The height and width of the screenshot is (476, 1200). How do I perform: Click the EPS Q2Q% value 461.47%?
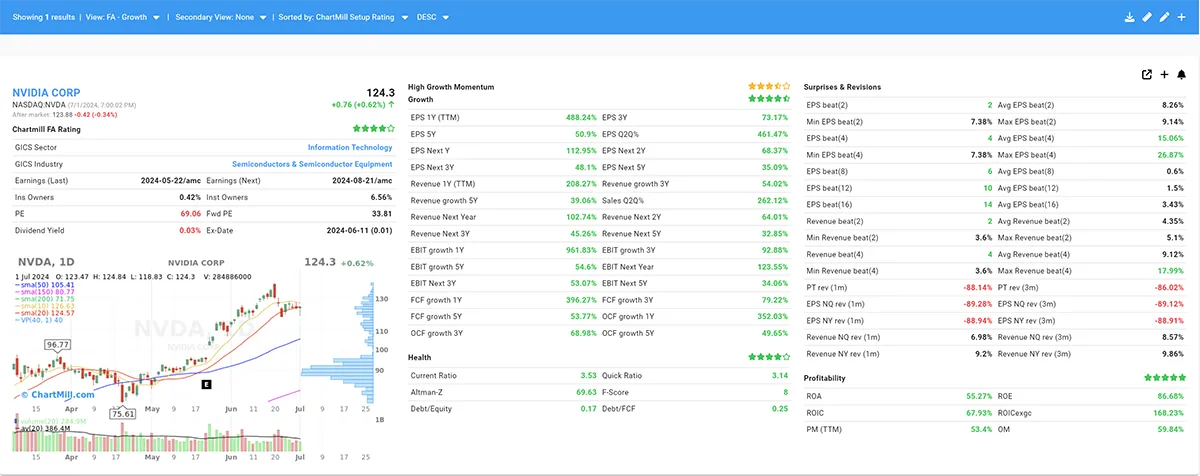coord(770,133)
